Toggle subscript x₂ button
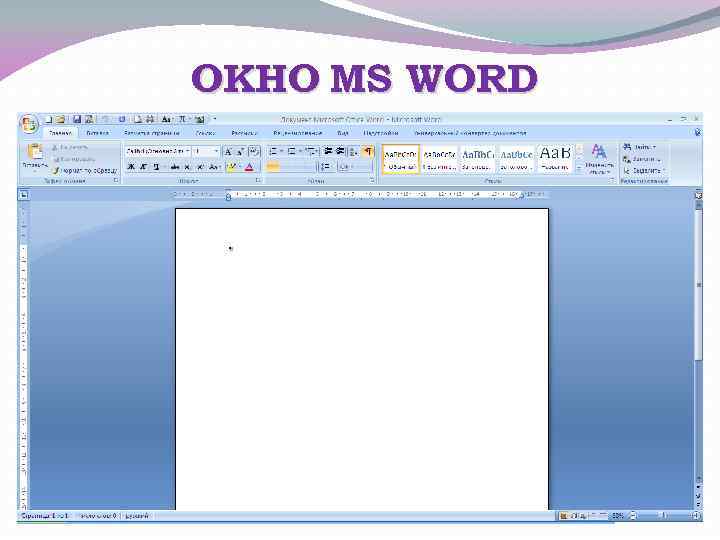 (x=187, y=167)
